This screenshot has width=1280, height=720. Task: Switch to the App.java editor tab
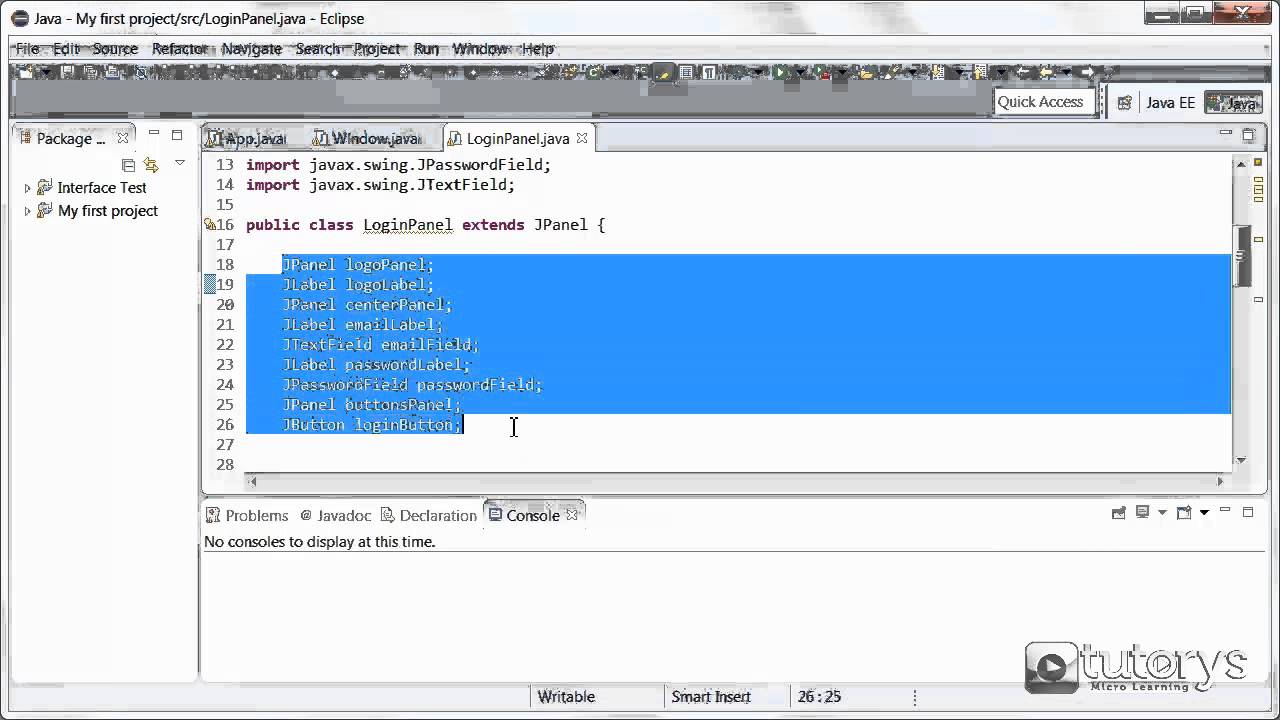246,138
